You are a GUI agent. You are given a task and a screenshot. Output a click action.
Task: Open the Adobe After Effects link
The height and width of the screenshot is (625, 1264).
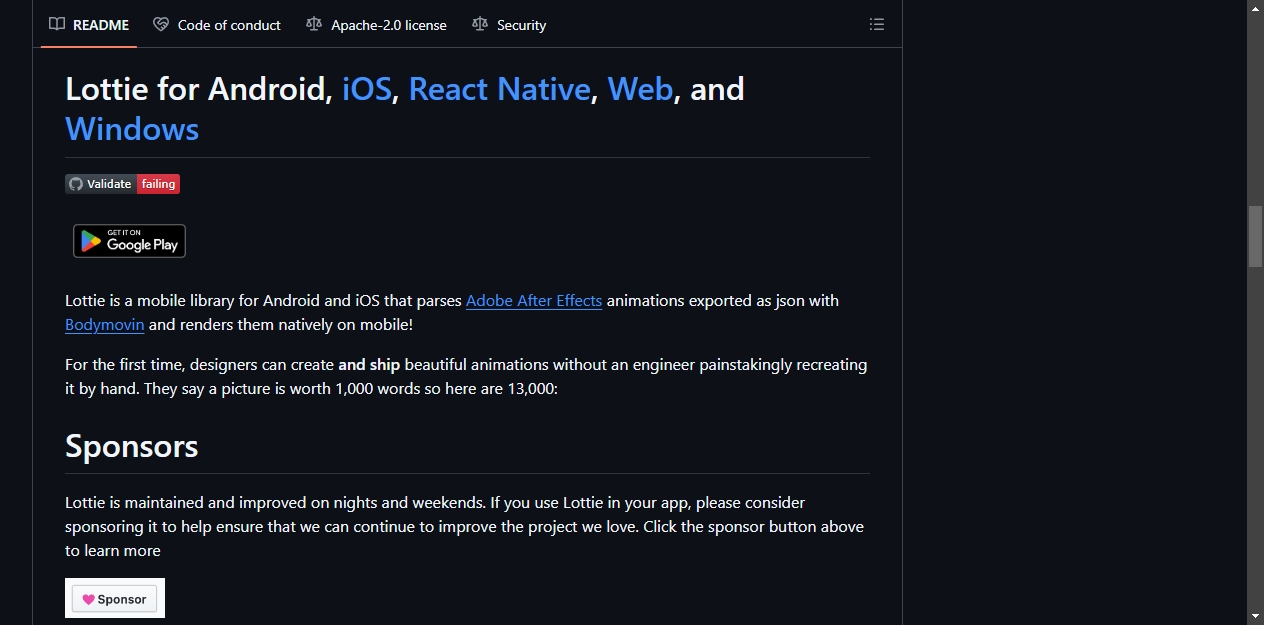[534, 300]
